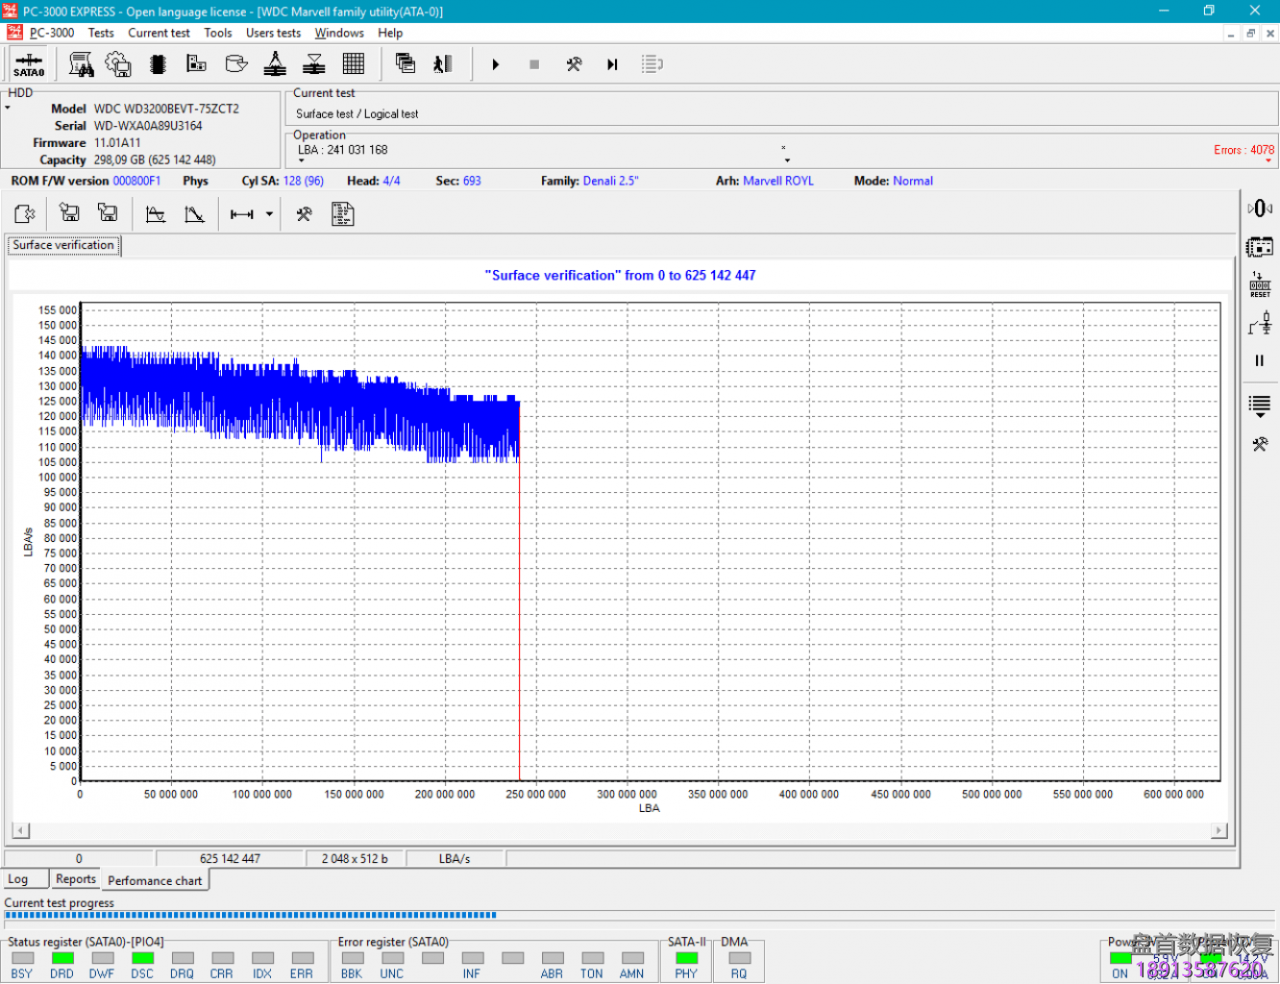Toggle the PHY SATA-II indicator
This screenshot has height=984, width=1280.
(686, 959)
